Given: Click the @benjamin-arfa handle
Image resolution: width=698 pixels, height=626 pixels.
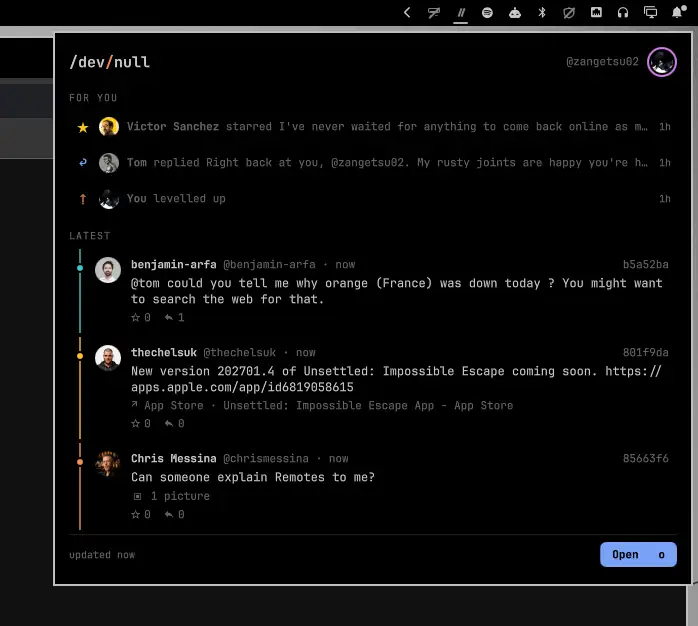Looking at the screenshot, I should pyautogui.click(x=269, y=264).
